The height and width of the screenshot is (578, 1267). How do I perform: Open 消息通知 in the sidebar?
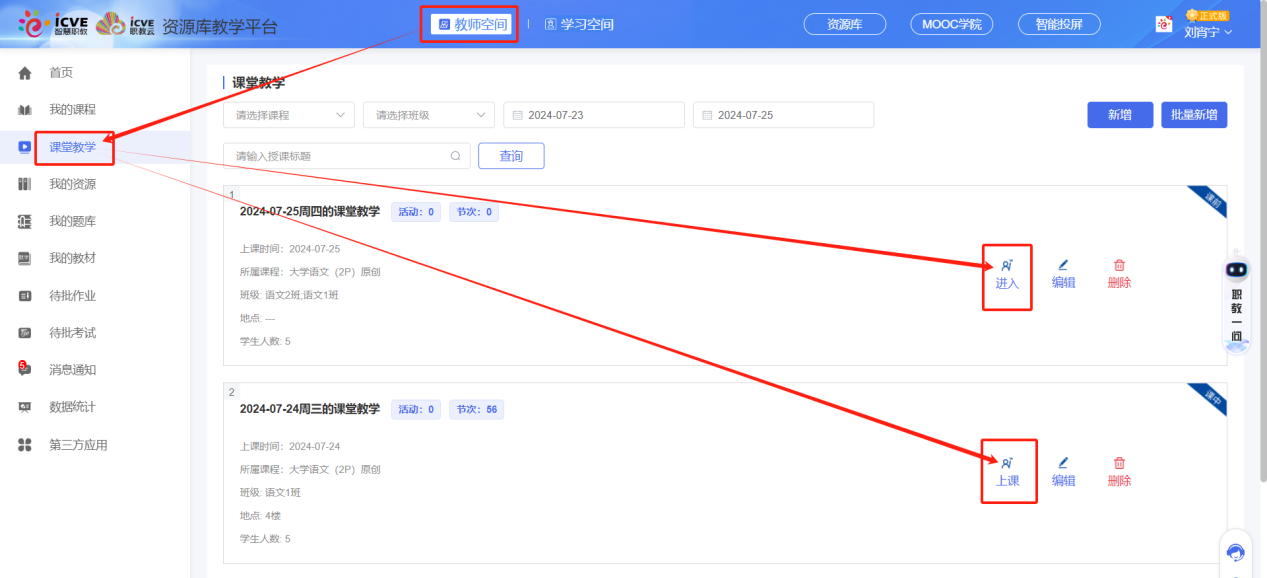click(73, 369)
